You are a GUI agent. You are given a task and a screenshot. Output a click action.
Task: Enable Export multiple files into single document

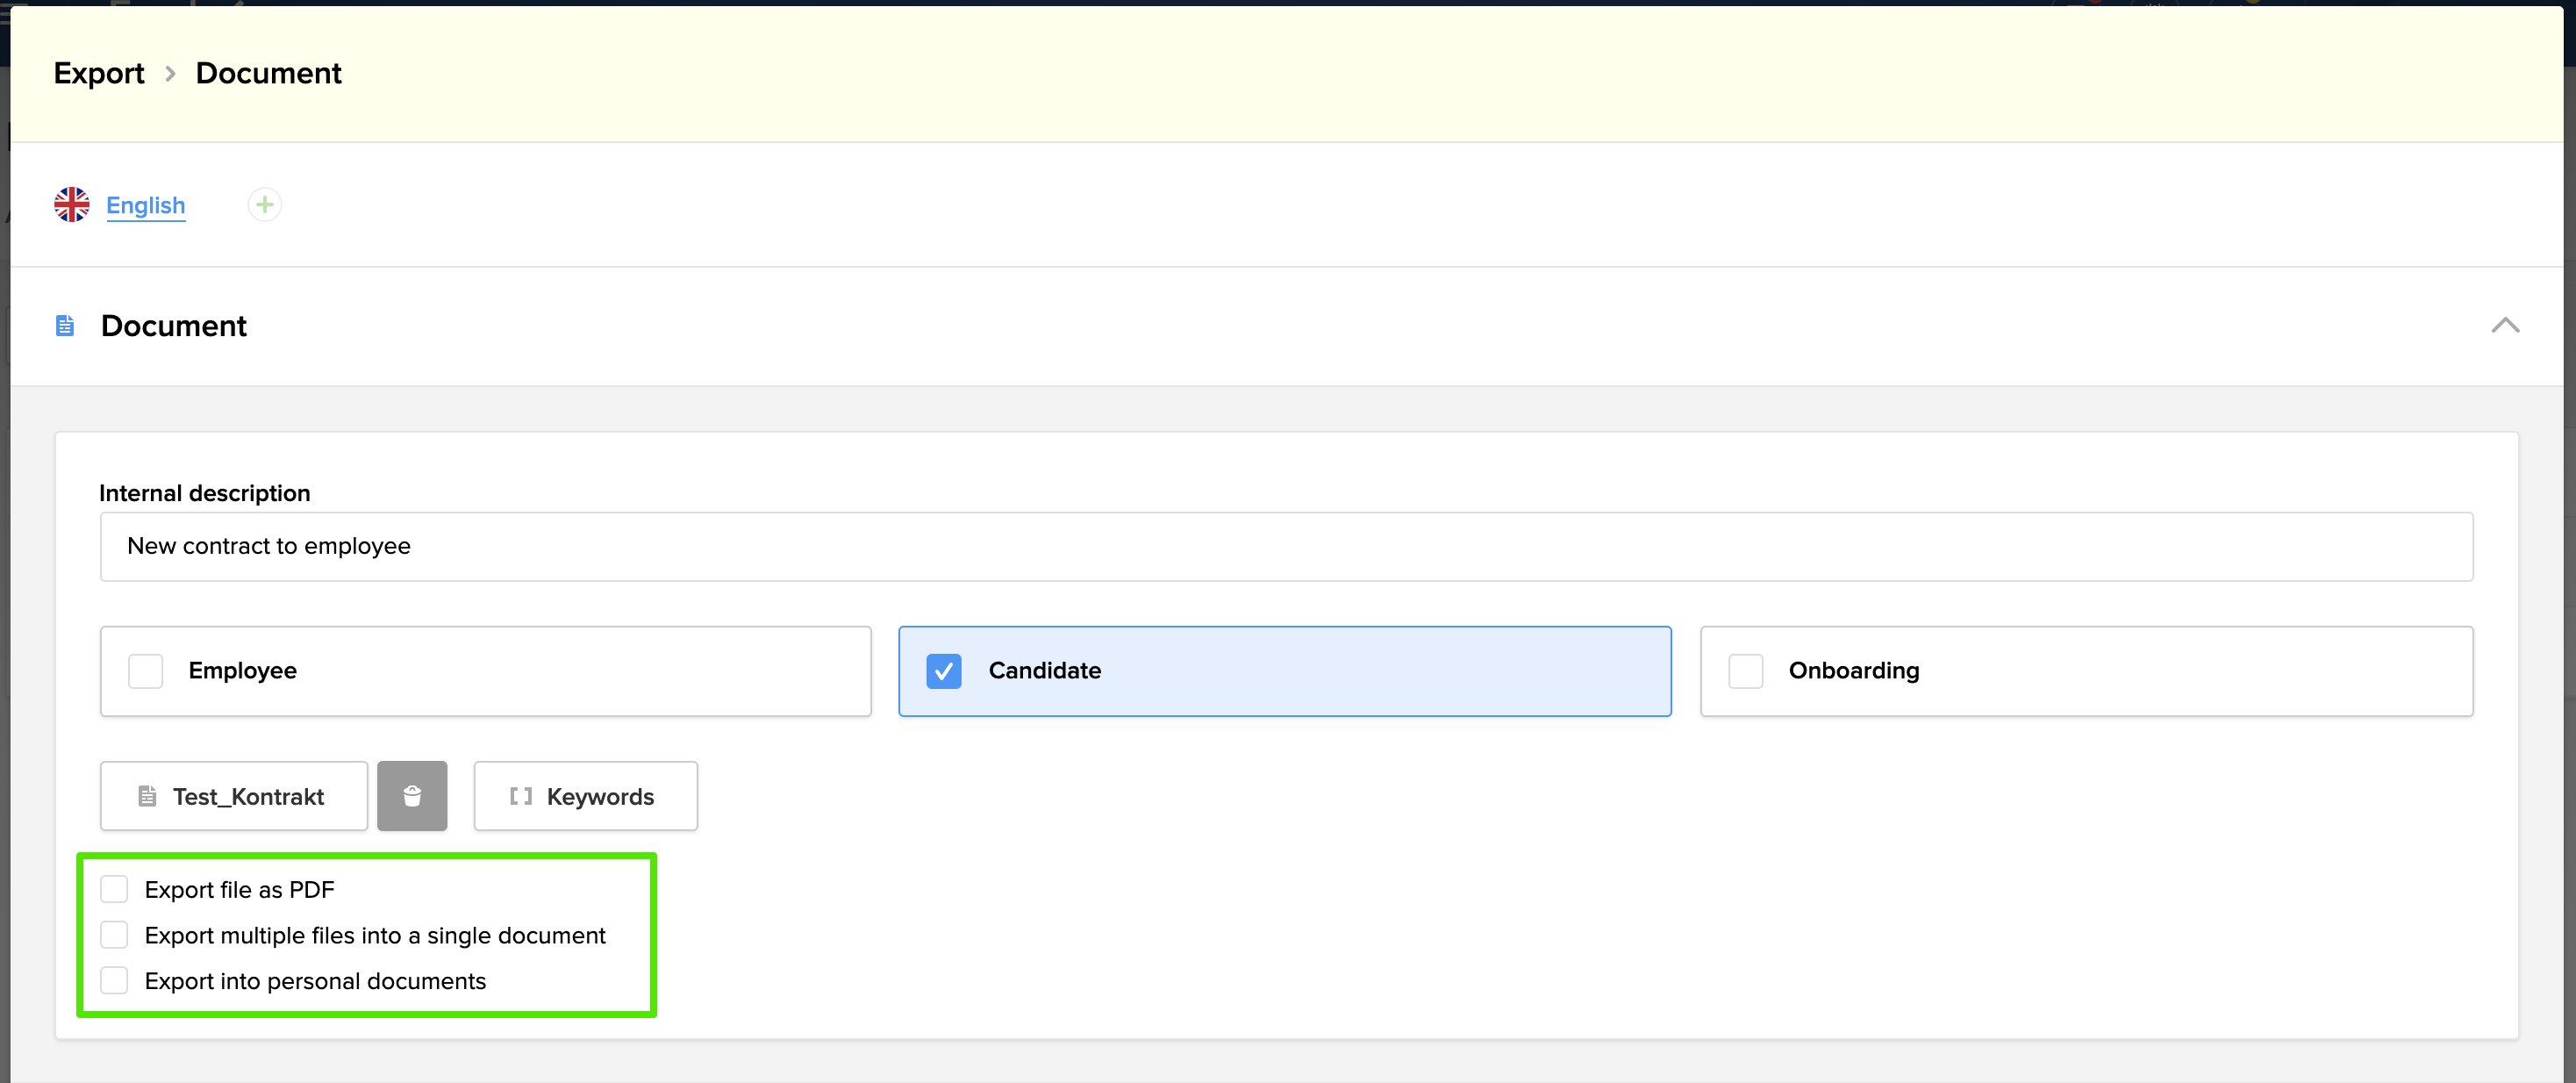click(114, 935)
